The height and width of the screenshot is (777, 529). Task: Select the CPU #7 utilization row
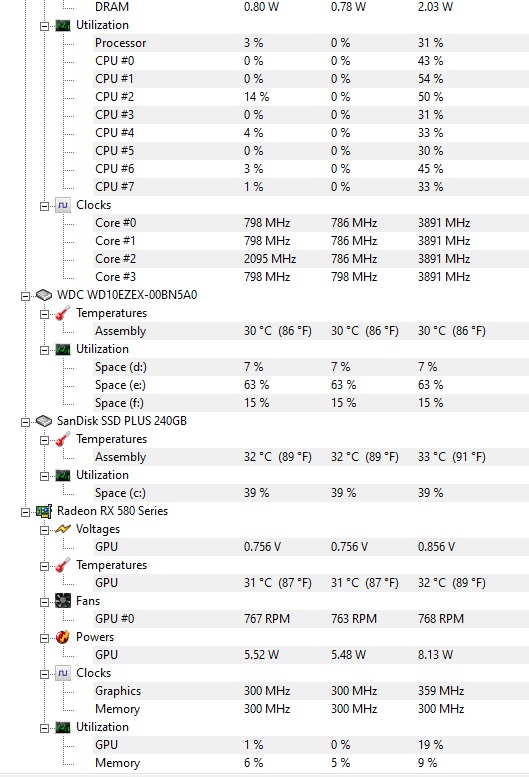[x=311, y=187]
